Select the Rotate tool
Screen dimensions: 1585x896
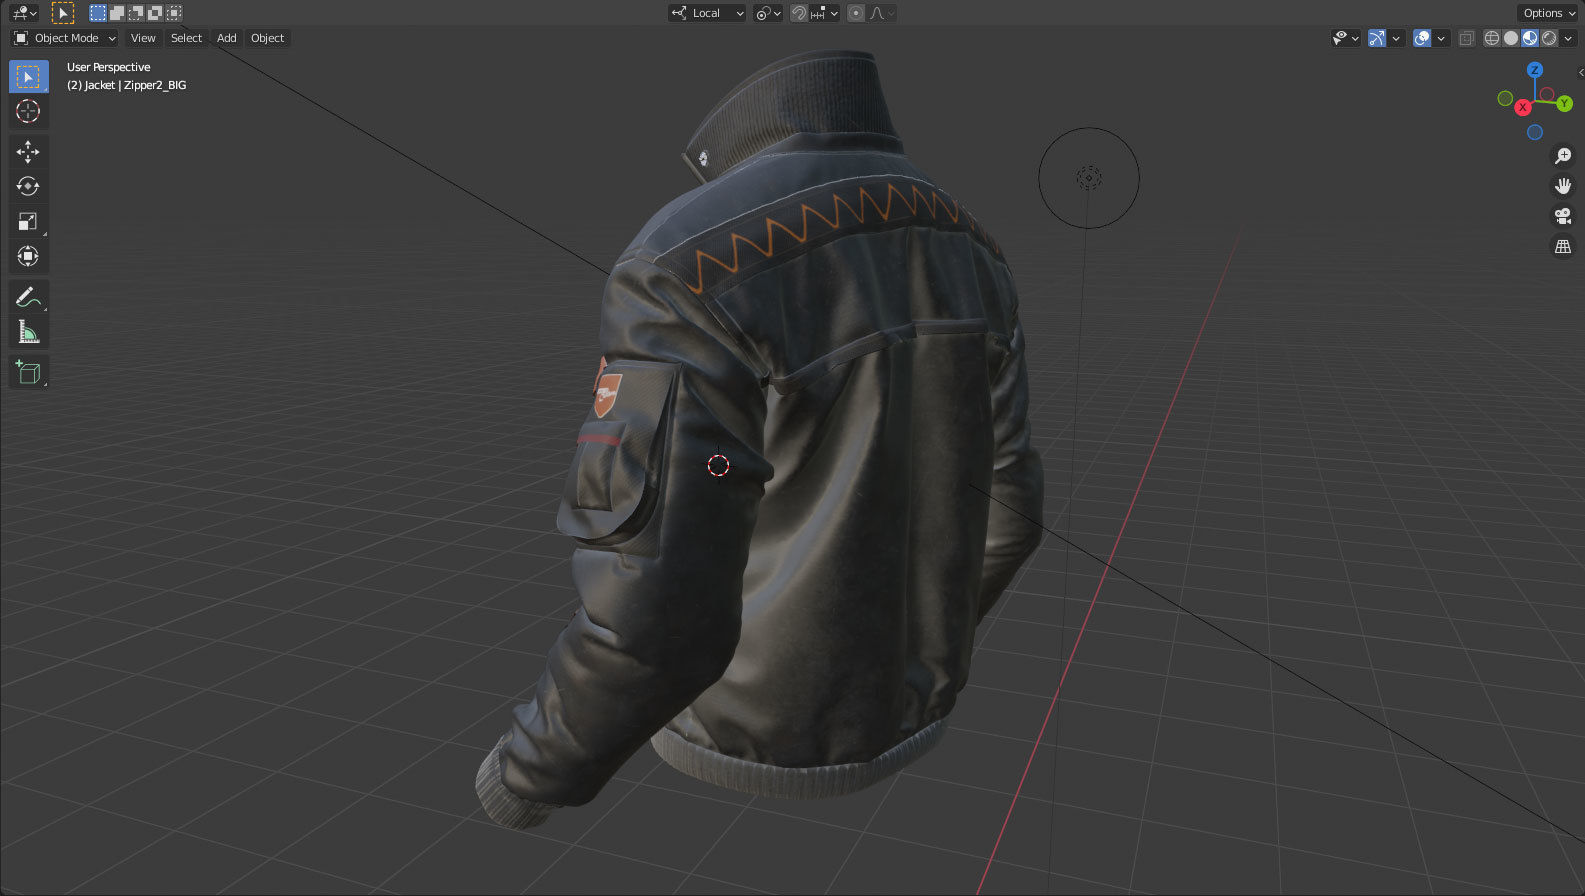[x=28, y=186]
